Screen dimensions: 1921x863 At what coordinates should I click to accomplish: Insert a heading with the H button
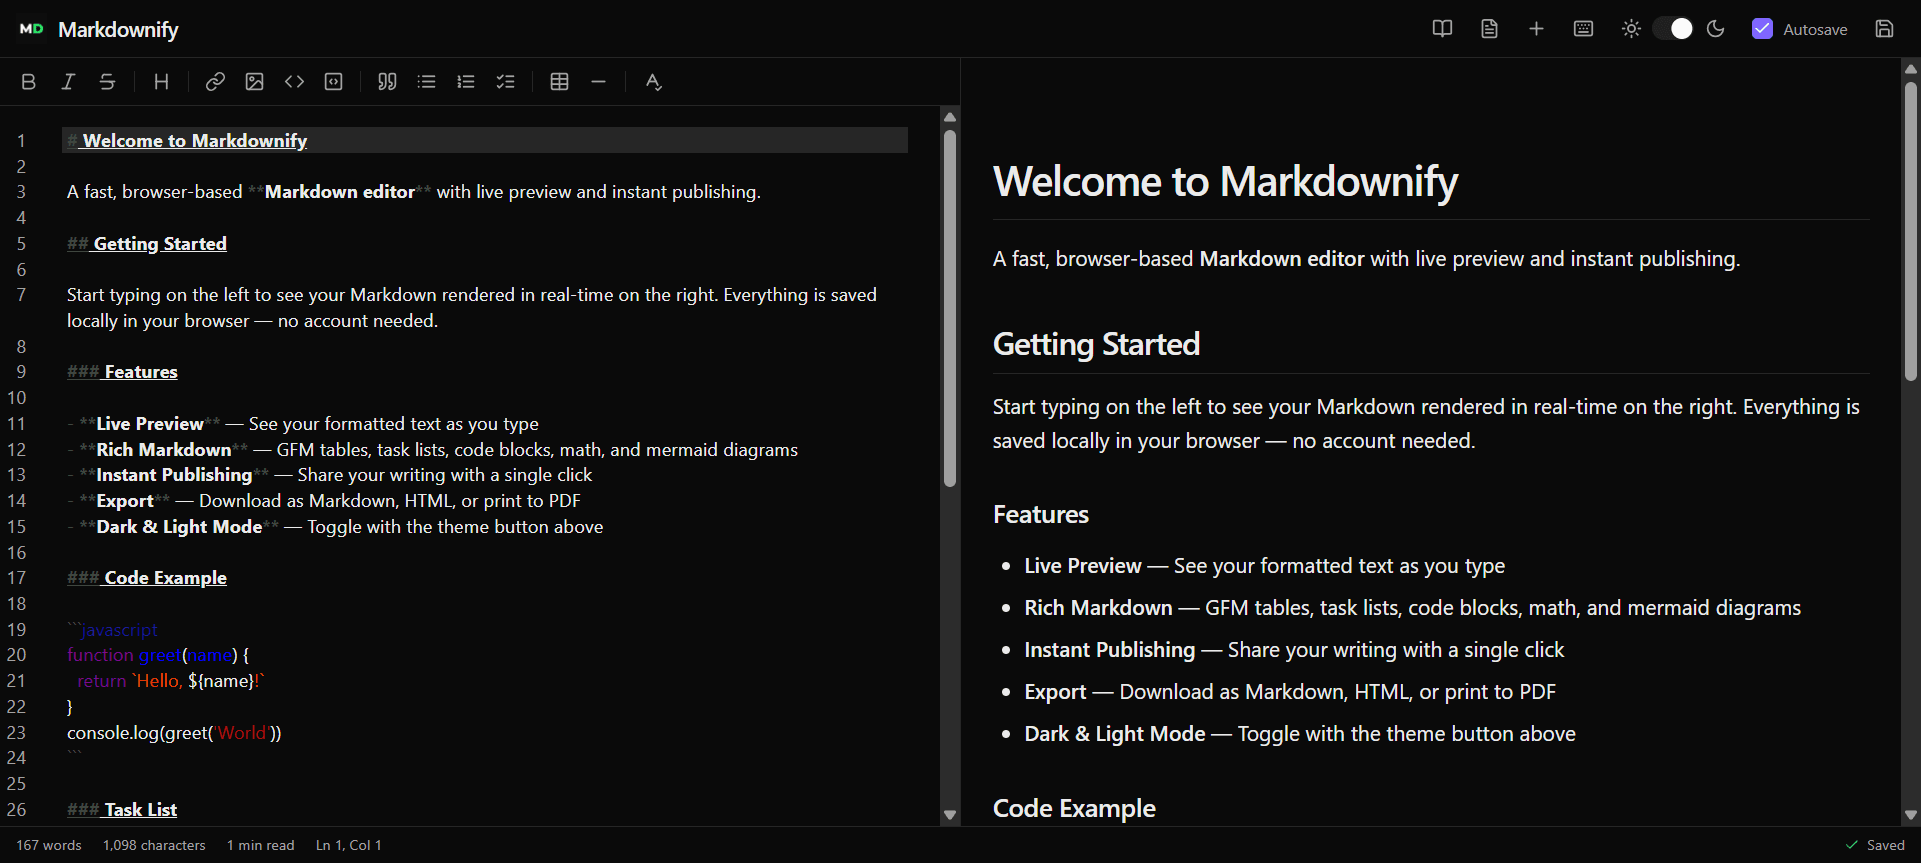click(x=161, y=82)
